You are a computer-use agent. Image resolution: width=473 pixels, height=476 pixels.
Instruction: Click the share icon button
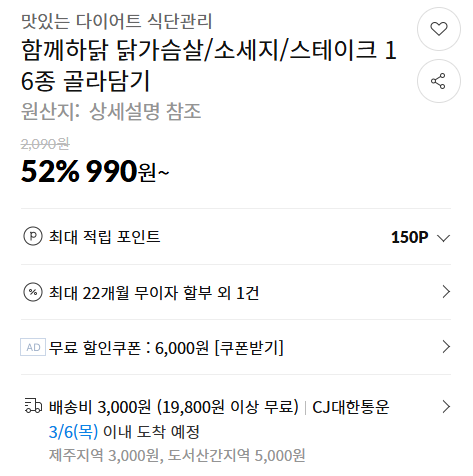coord(439,81)
